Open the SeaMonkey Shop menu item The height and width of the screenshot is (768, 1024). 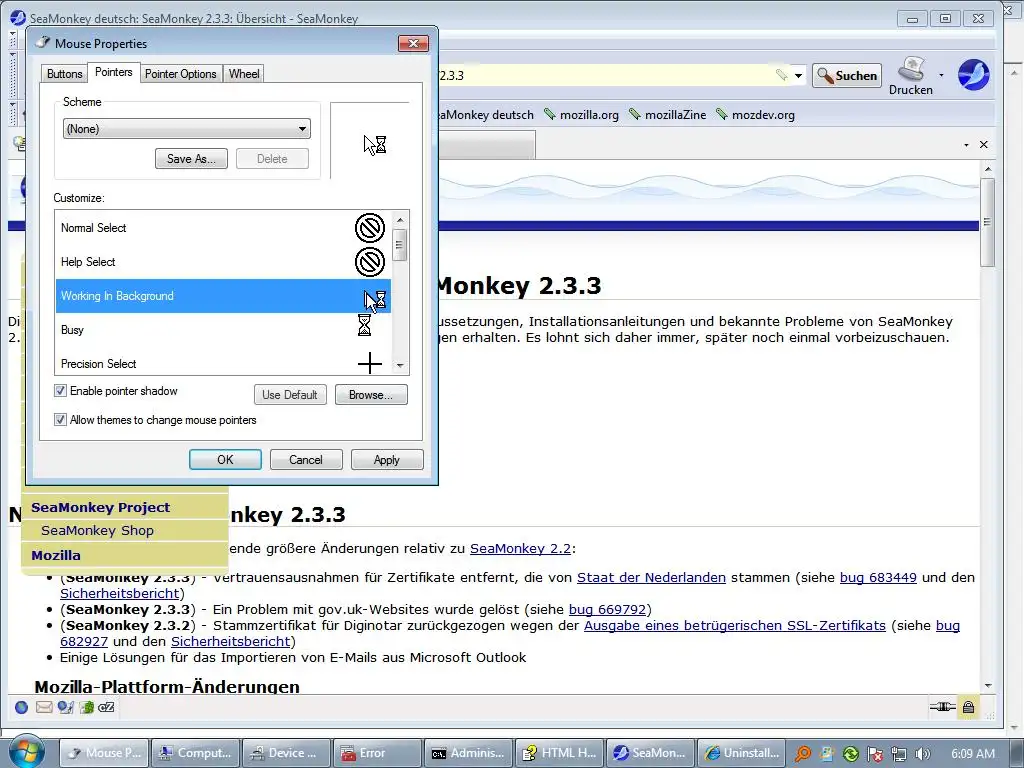pos(97,530)
